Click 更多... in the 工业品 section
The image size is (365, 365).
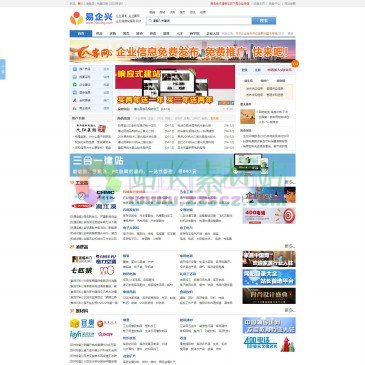point(290,182)
